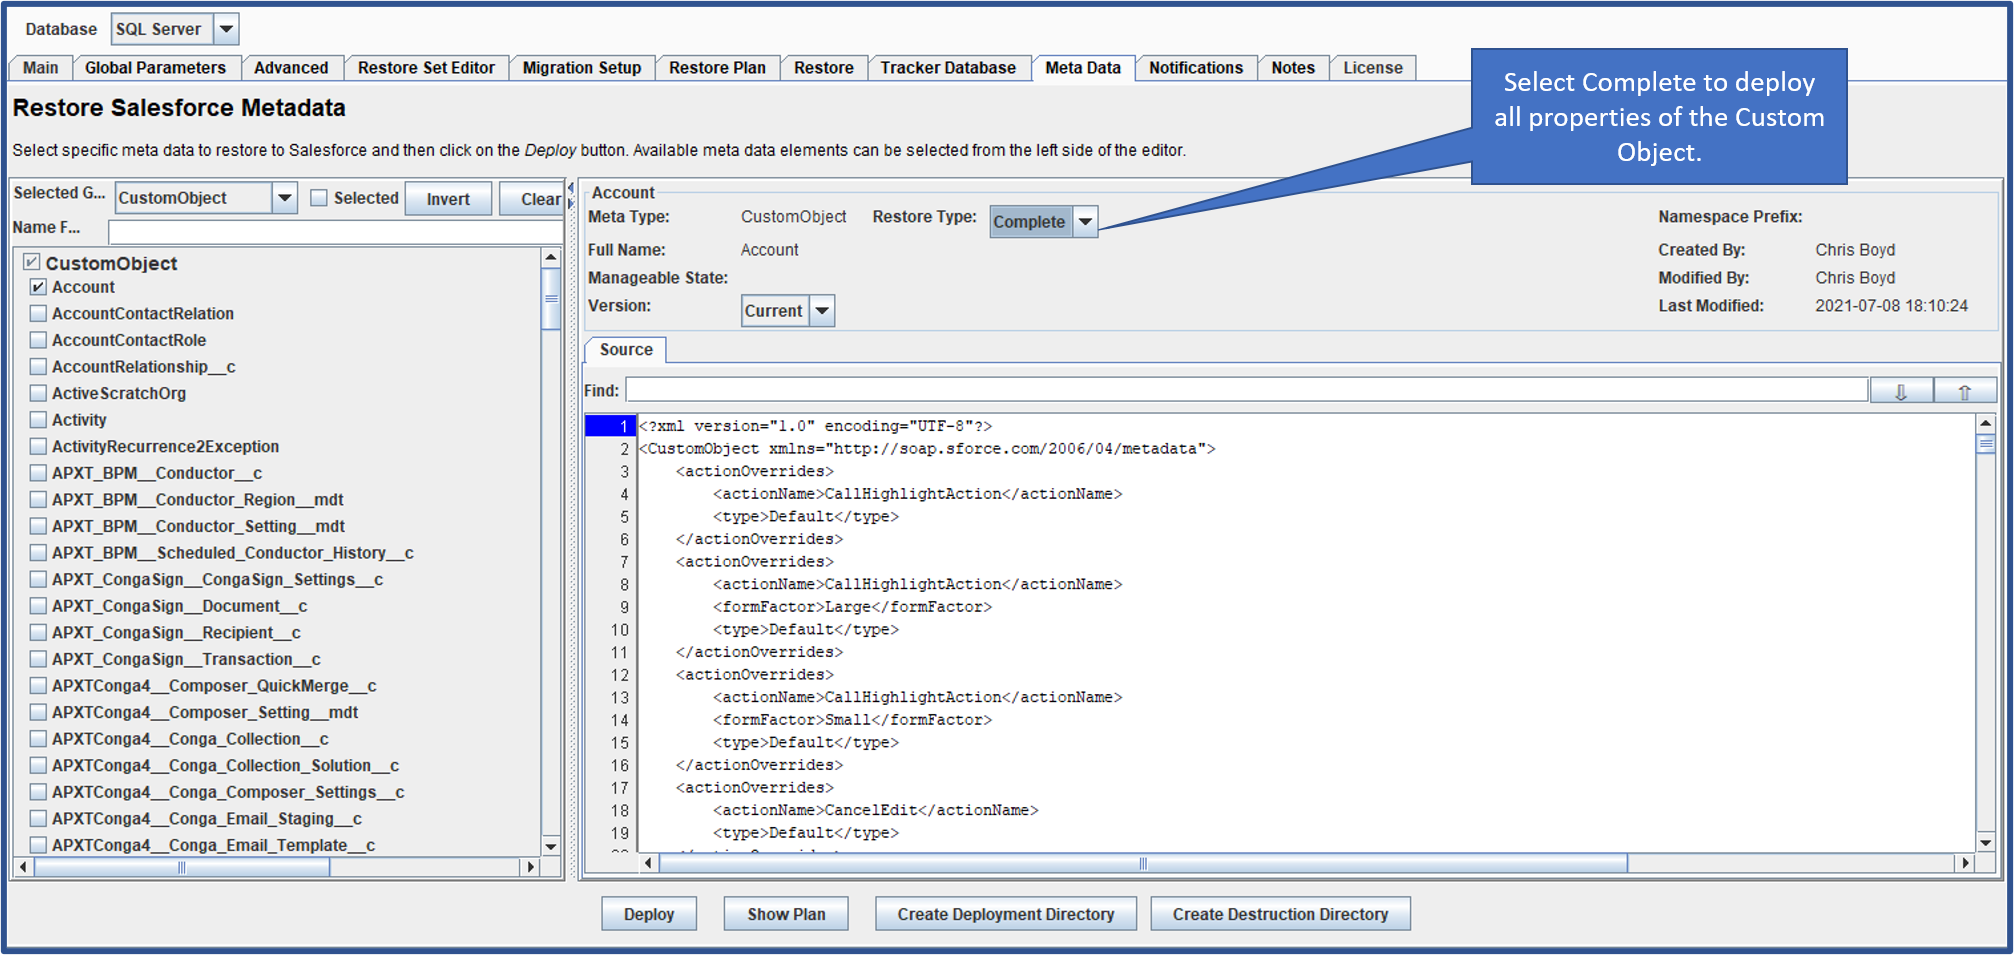Open the Notes tab
This screenshot has height=955, width=2014.
coord(1293,68)
